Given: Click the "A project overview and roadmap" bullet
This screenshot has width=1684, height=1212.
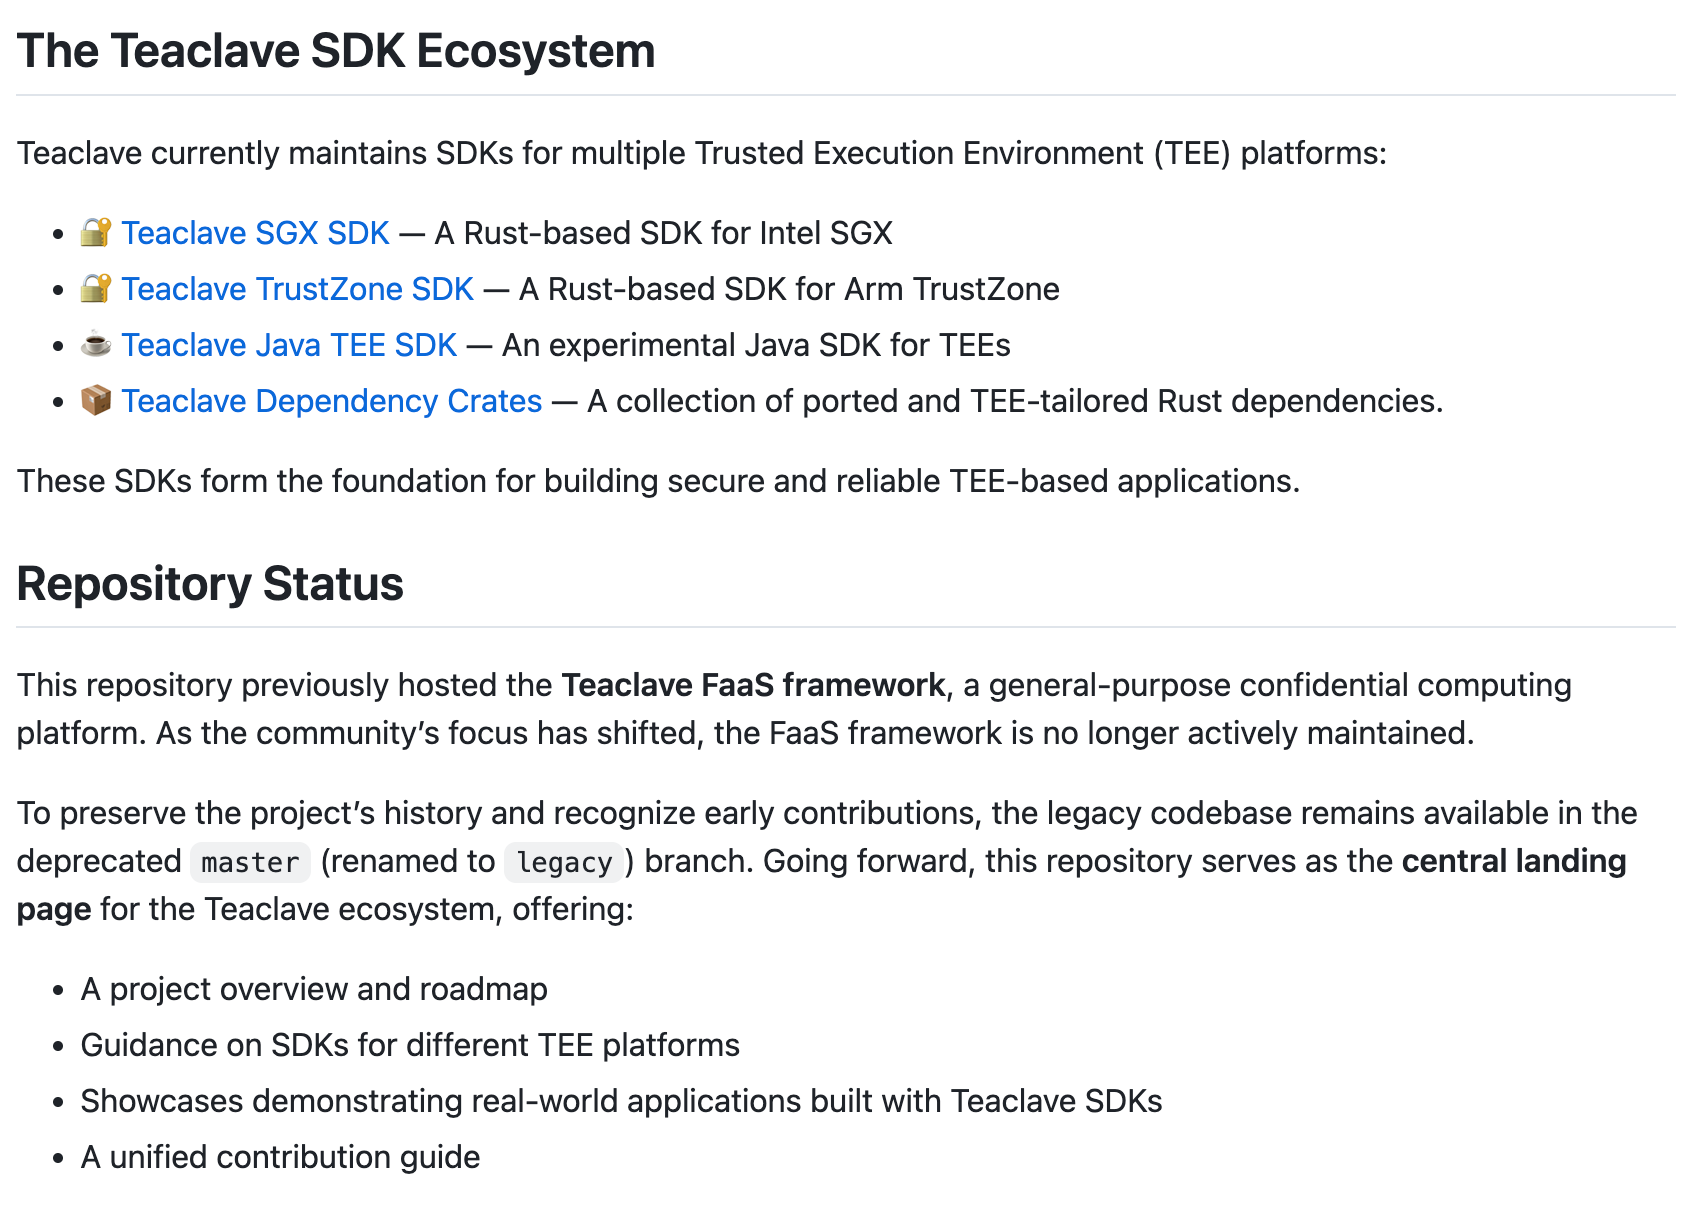Looking at the screenshot, I should click(x=314, y=989).
